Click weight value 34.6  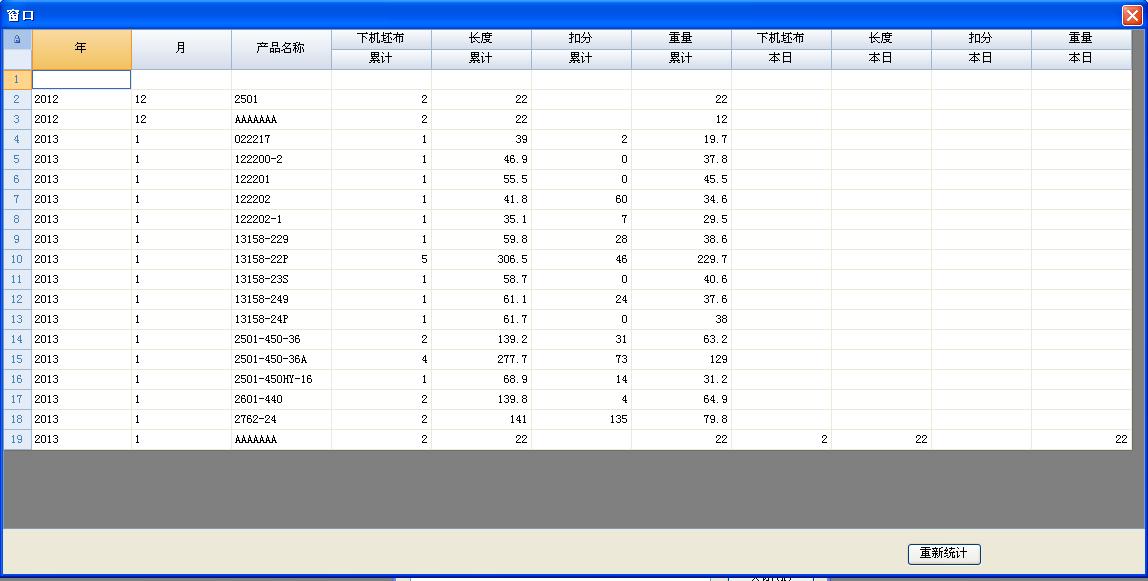(x=681, y=199)
